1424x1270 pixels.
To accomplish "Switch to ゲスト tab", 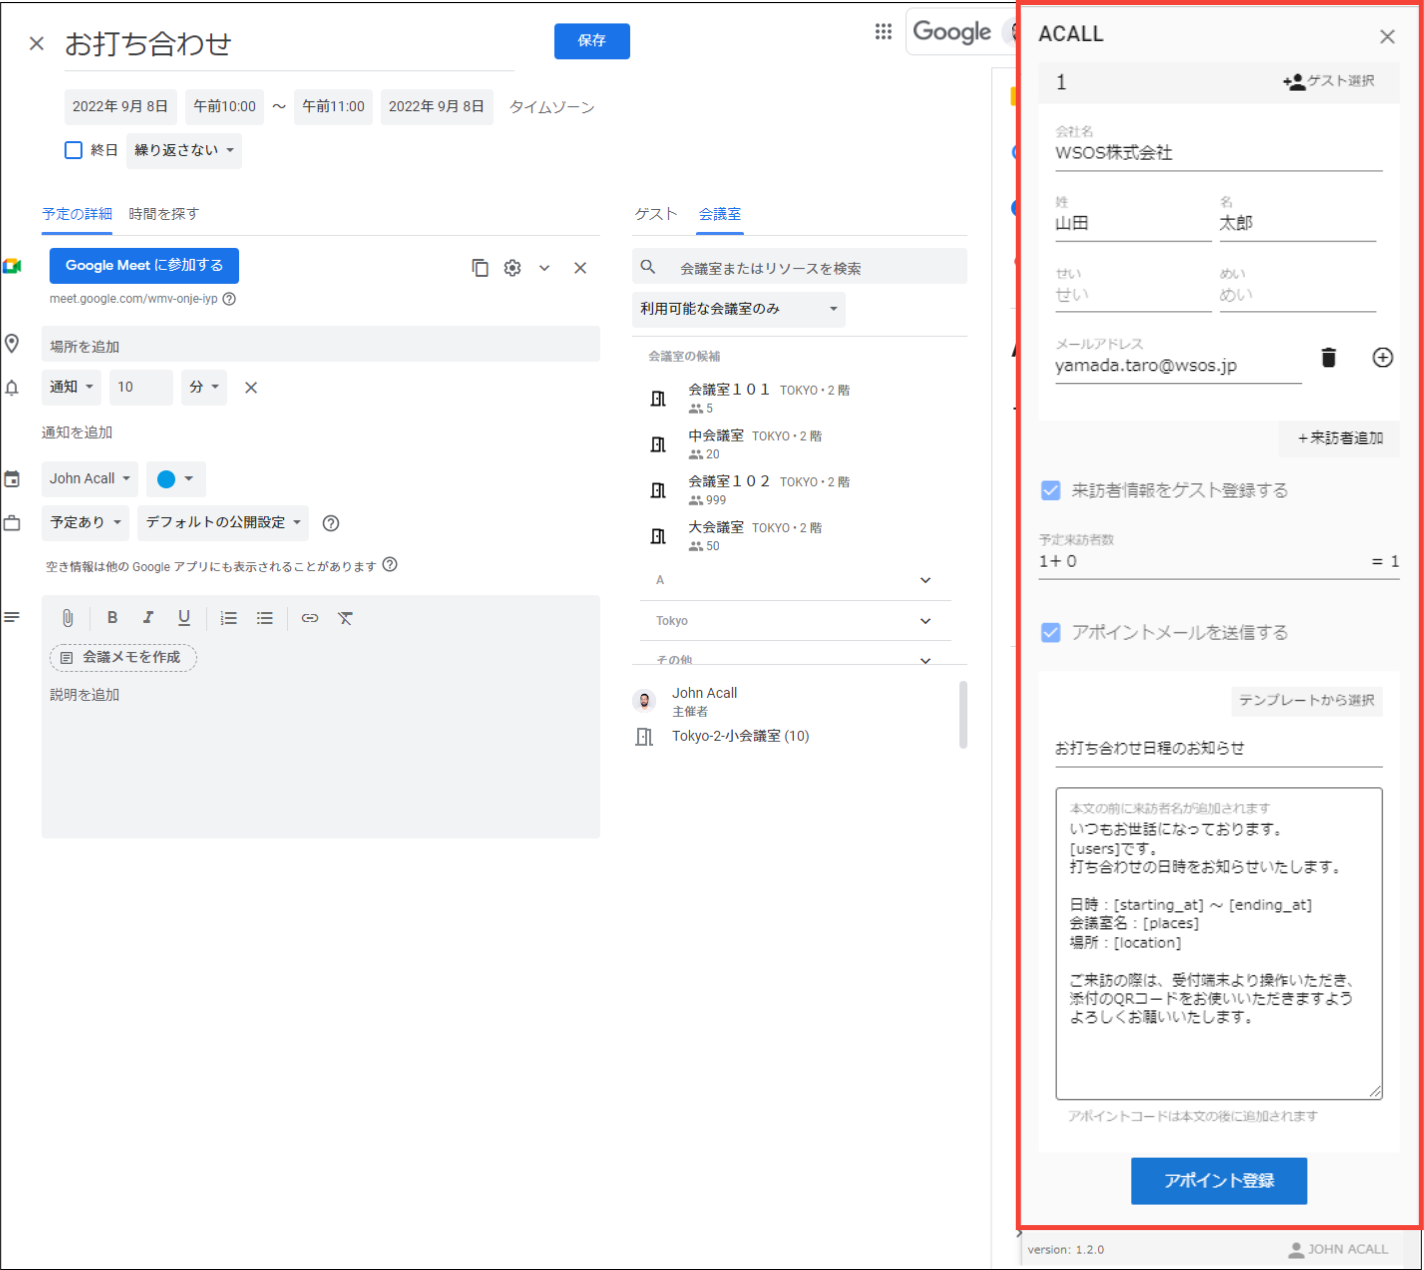I will (656, 214).
